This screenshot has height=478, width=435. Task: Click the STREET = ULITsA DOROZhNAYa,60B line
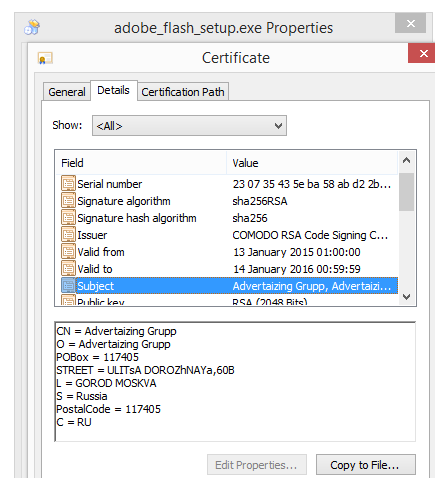145,370
